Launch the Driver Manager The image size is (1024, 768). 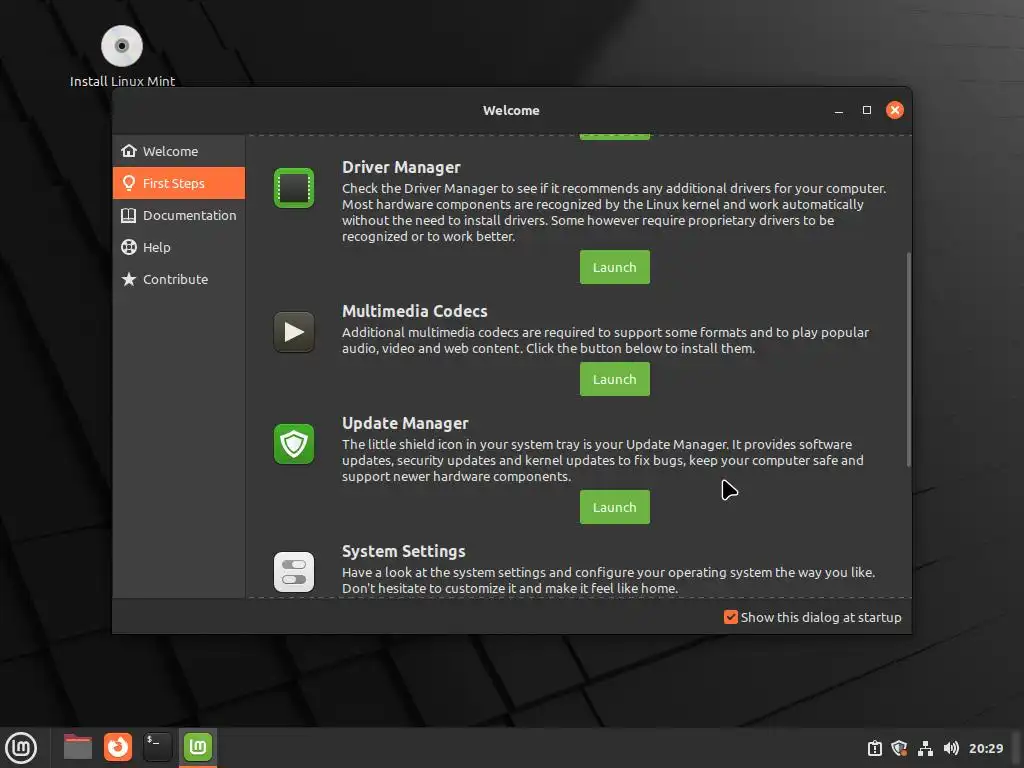click(x=615, y=267)
